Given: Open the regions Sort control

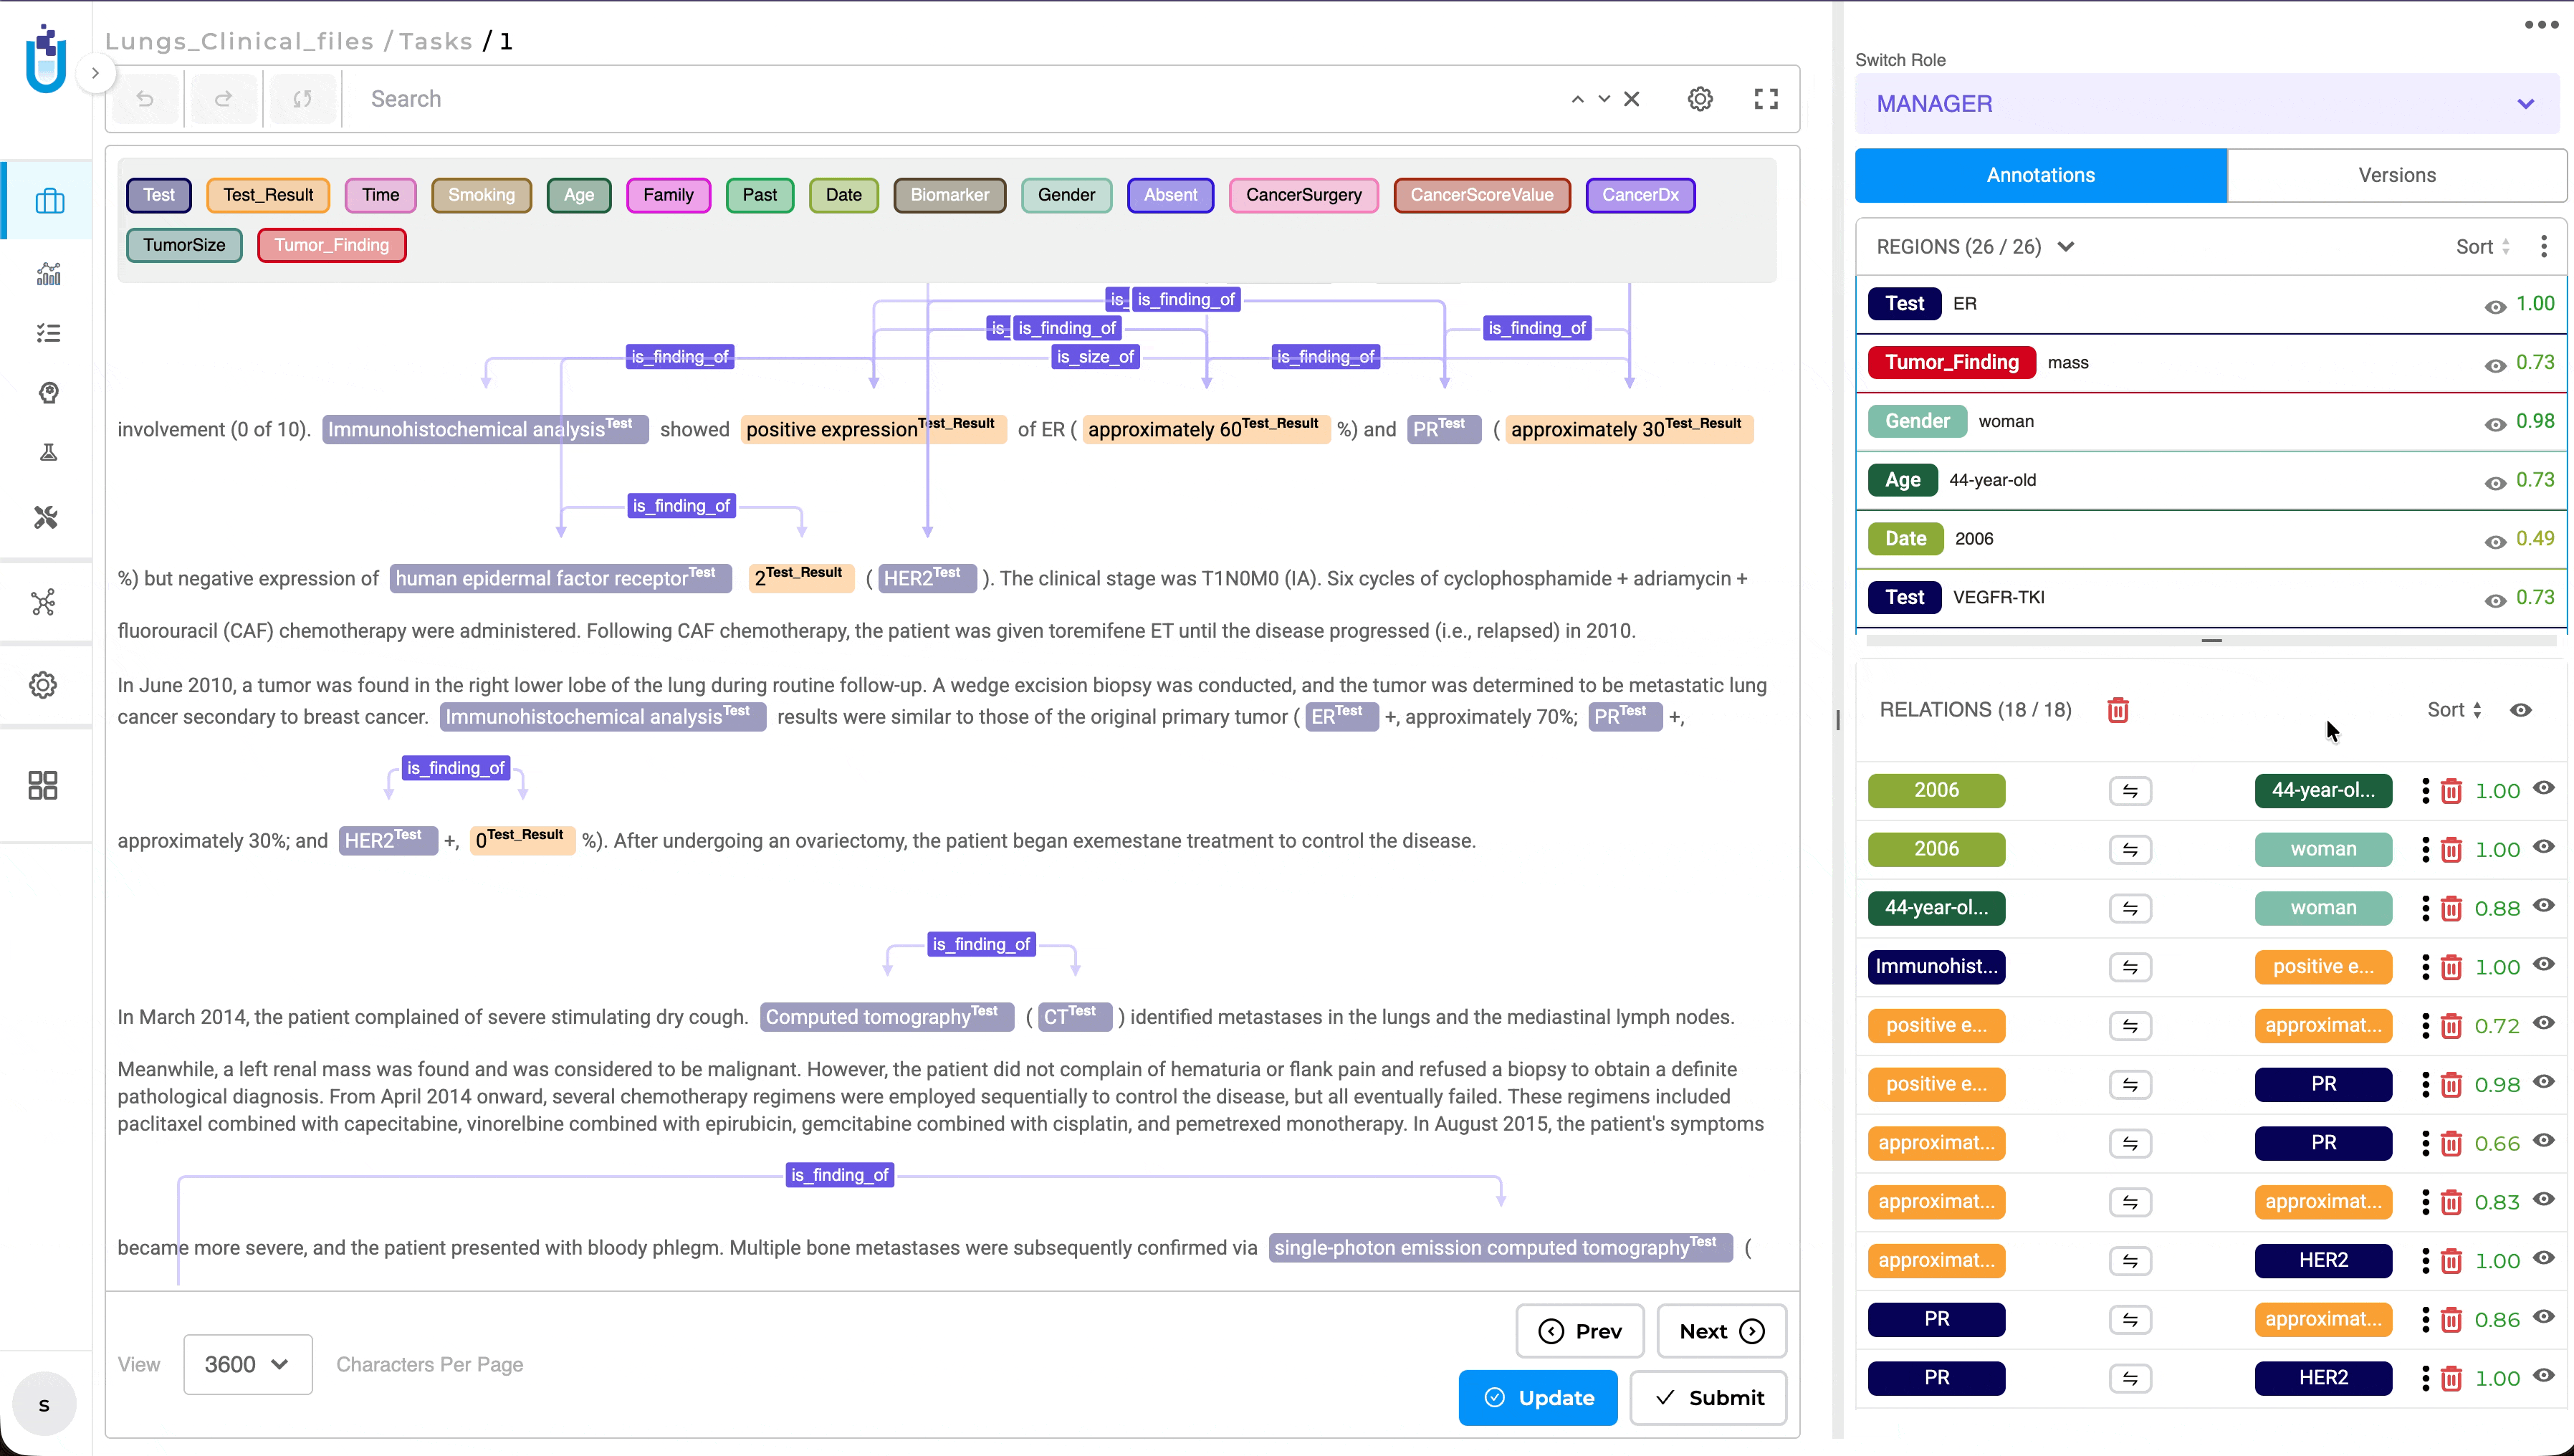Looking at the screenshot, I should [2483, 246].
